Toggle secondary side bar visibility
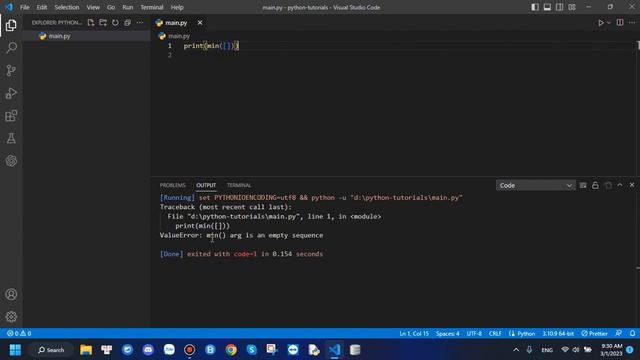 click(x=560, y=7)
